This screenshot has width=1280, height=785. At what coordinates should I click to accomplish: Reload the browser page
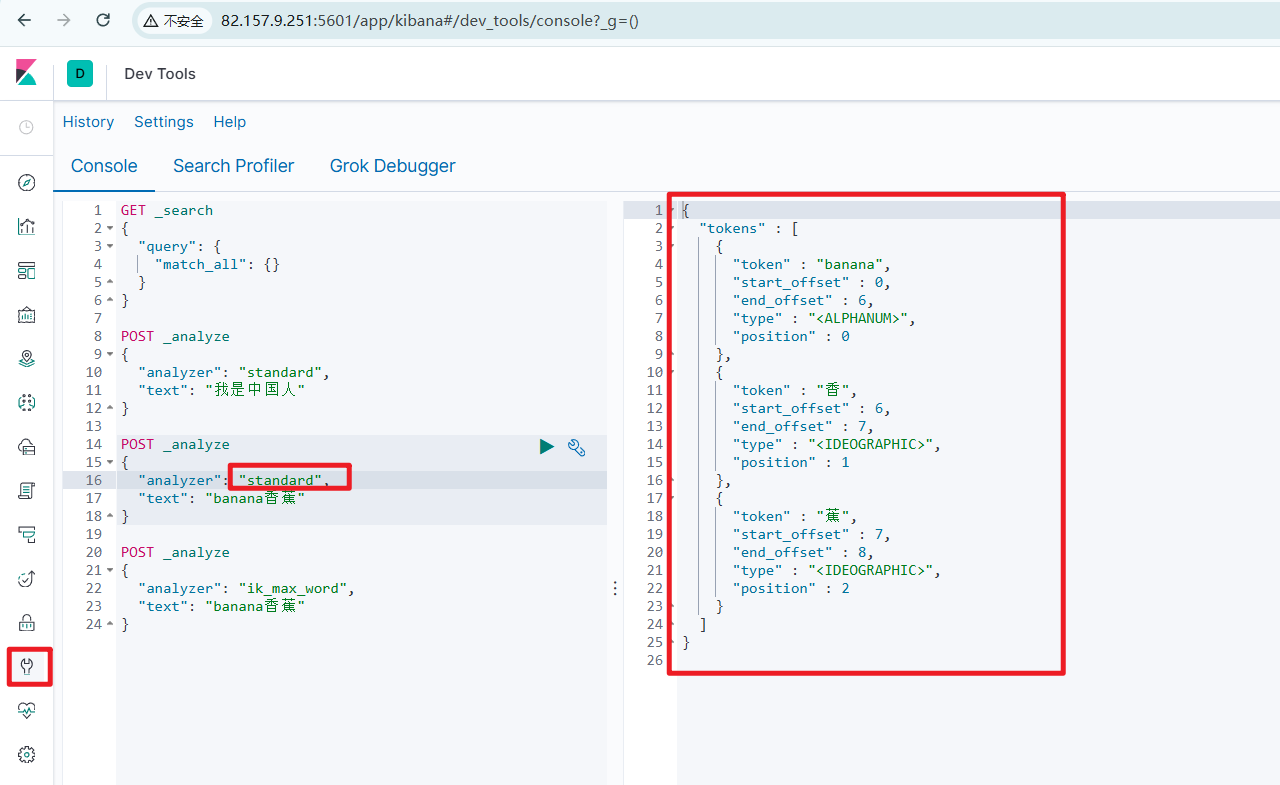click(x=103, y=20)
